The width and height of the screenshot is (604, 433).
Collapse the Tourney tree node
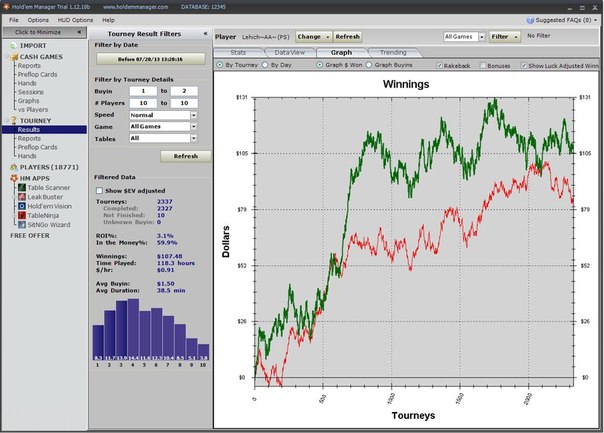click(x=7, y=121)
